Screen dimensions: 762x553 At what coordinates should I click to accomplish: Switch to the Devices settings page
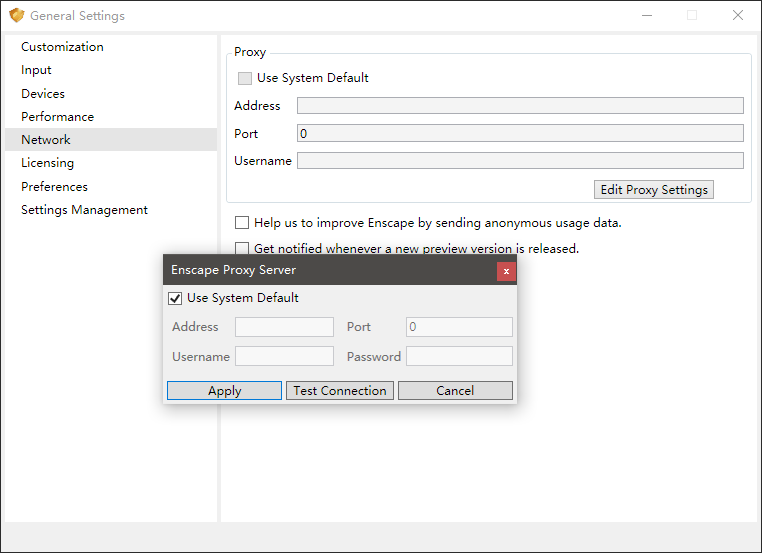111,93
